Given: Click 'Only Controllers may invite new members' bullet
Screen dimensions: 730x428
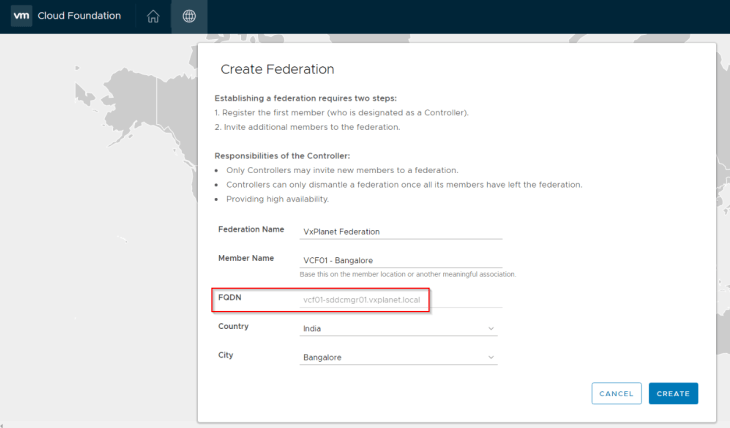Looking at the screenshot, I should click(x=342, y=170).
